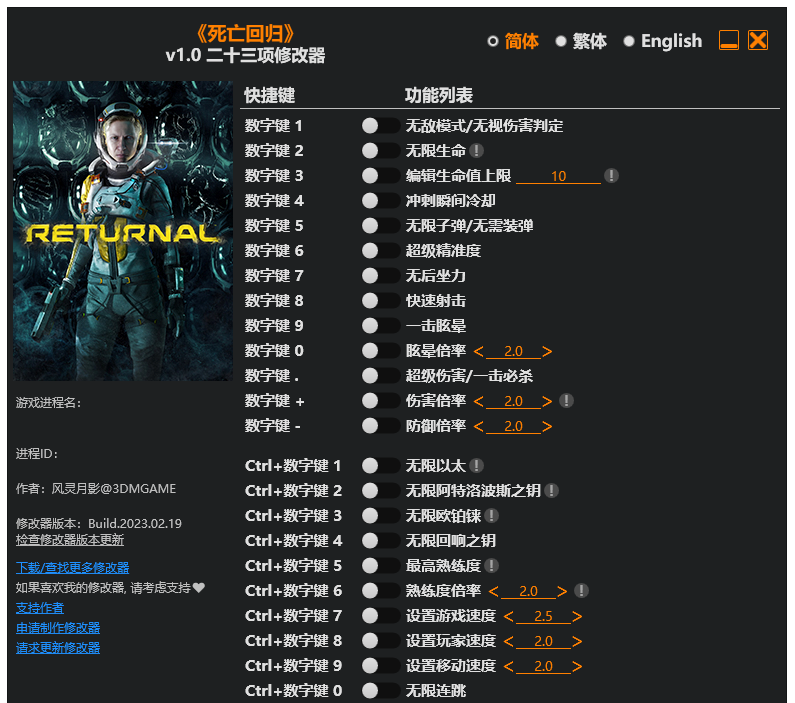795x703 pixels.
Task: Click 申请制作修改器 link
Action: click(x=58, y=628)
